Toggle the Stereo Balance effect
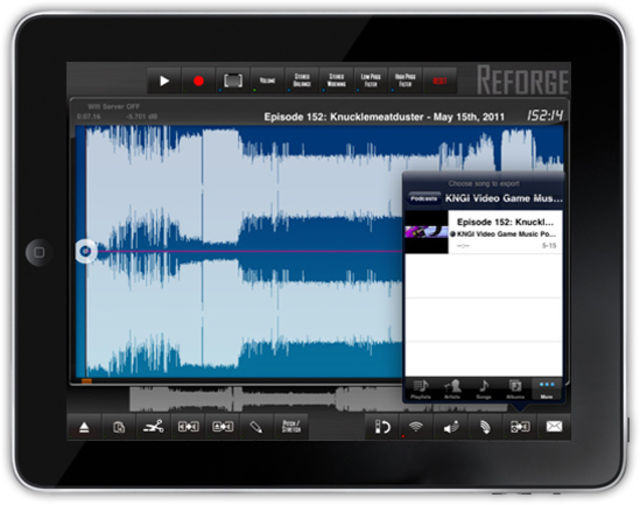Image resolution: width=640 pixels, height=505 pixels. point(302,81)
